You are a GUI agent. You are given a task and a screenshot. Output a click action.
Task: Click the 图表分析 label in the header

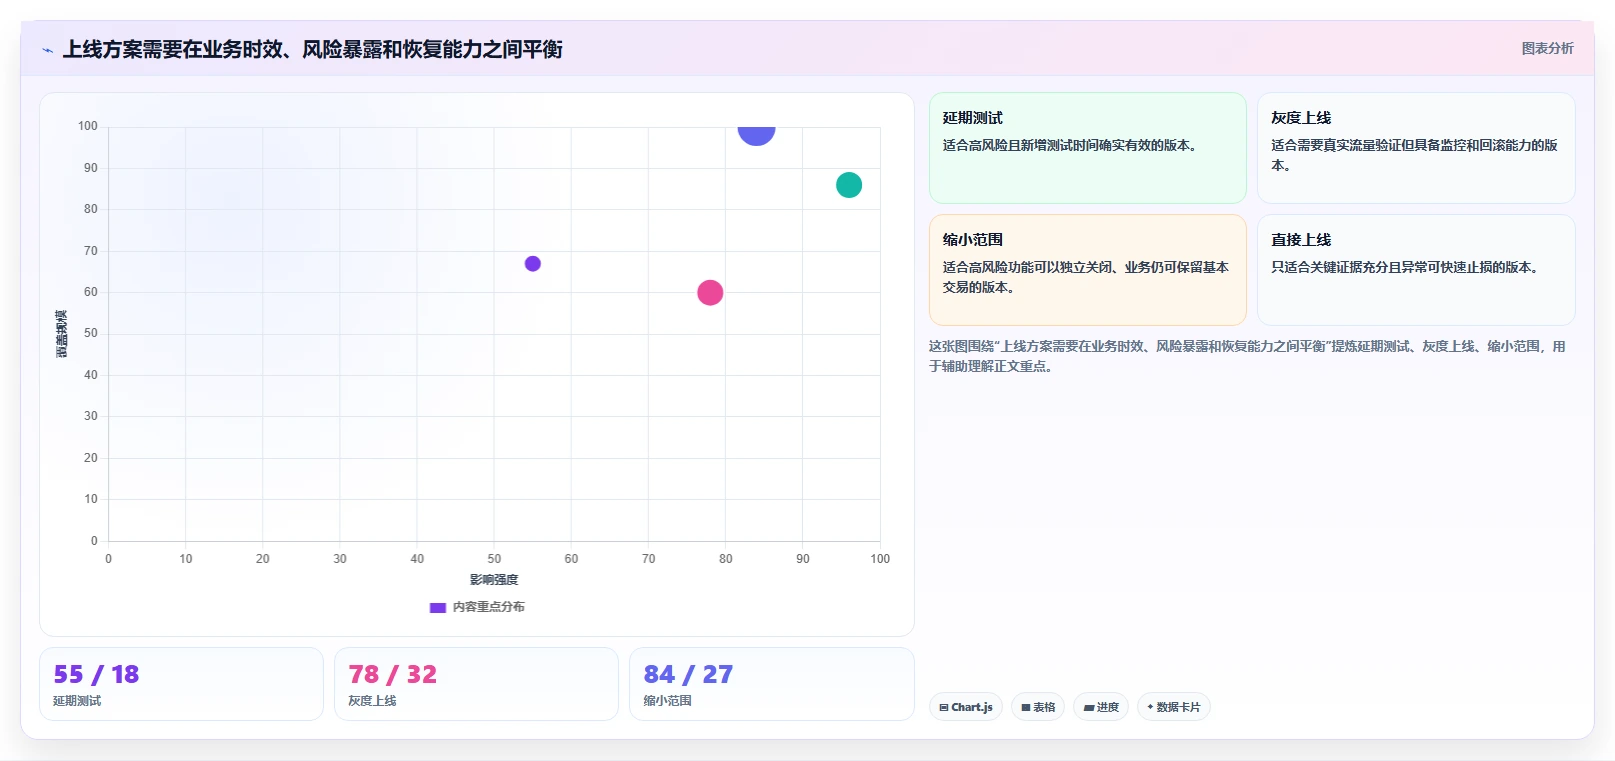(1547, 48)
